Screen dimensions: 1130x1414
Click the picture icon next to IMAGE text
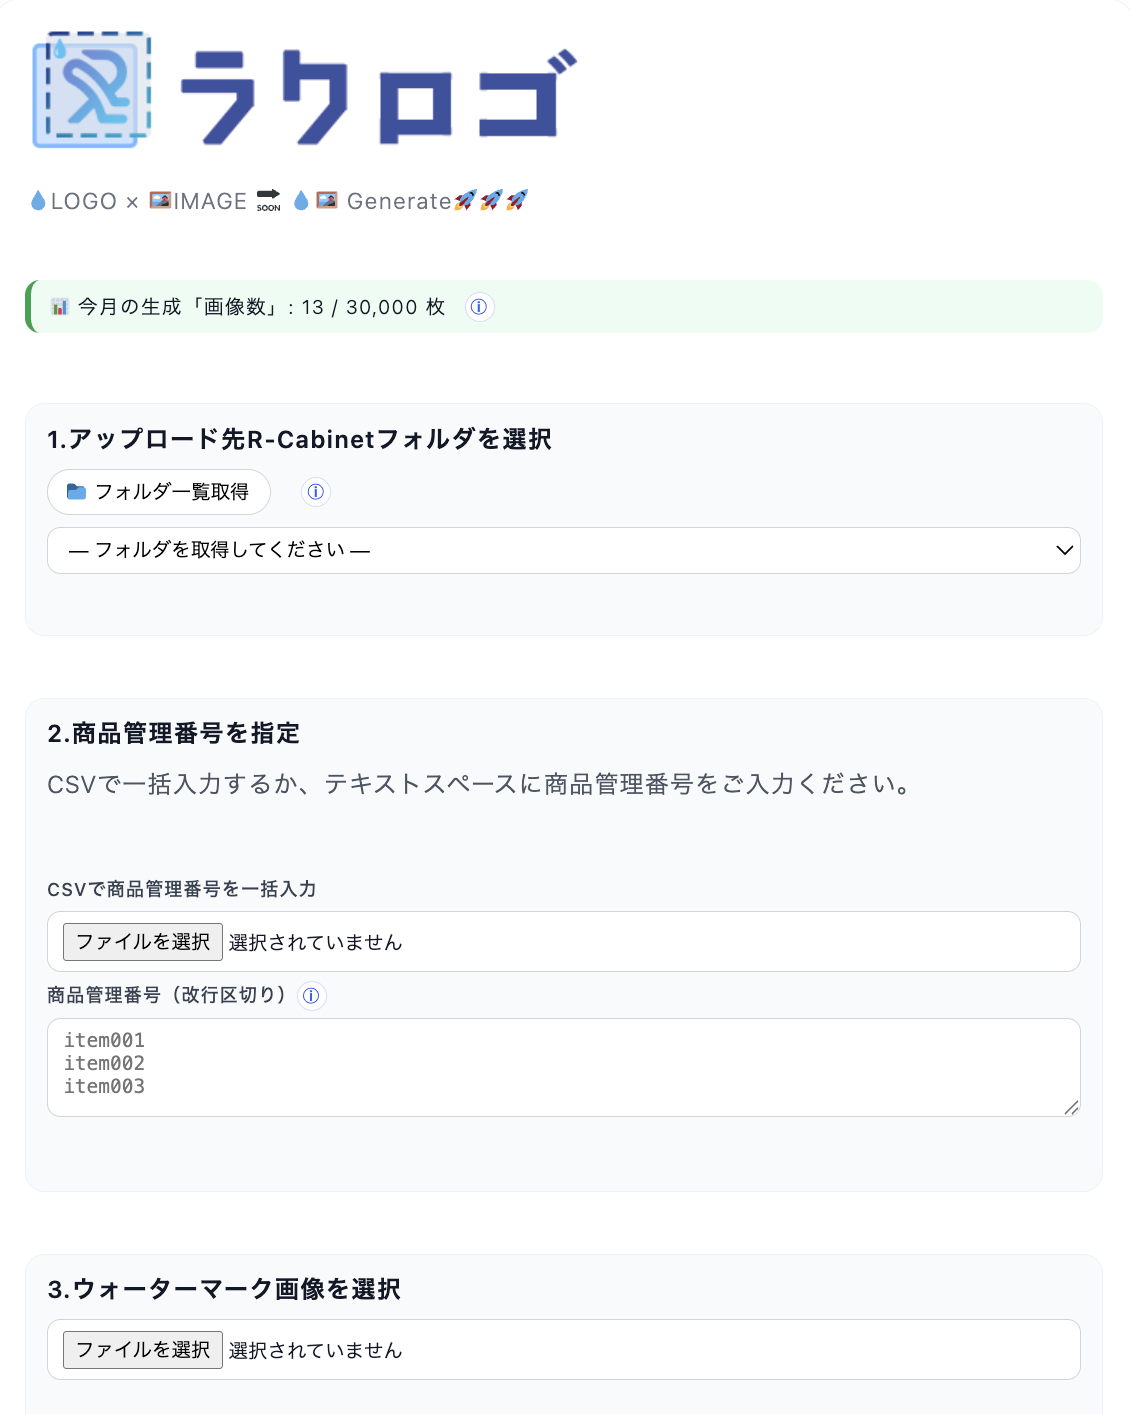coord(159,199)
